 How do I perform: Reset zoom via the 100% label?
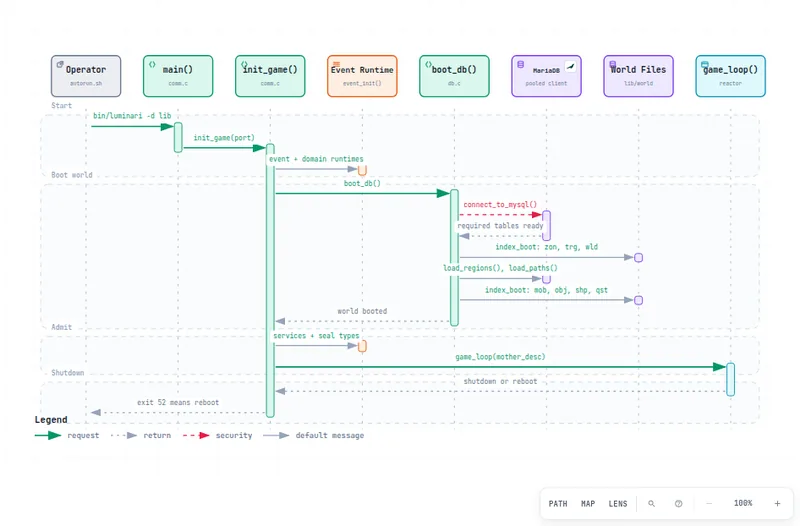click(743, 503)
